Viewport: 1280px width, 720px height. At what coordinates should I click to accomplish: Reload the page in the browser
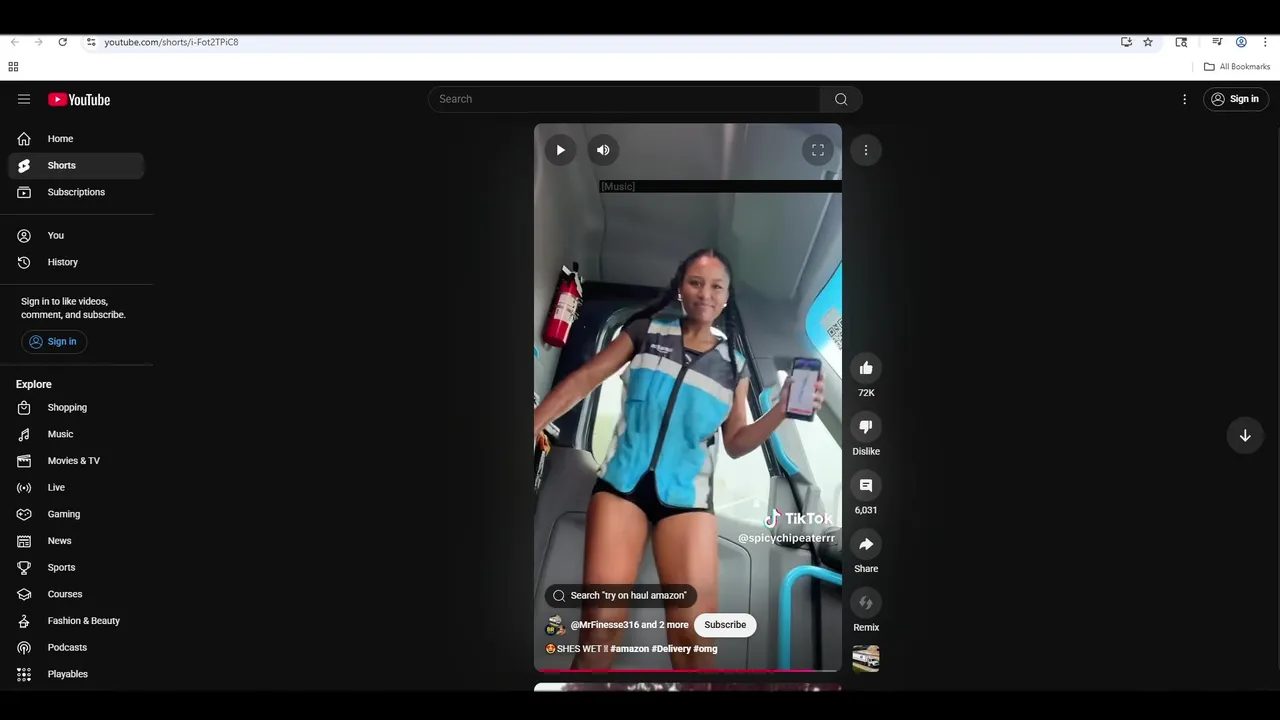(x=62, y=42)
